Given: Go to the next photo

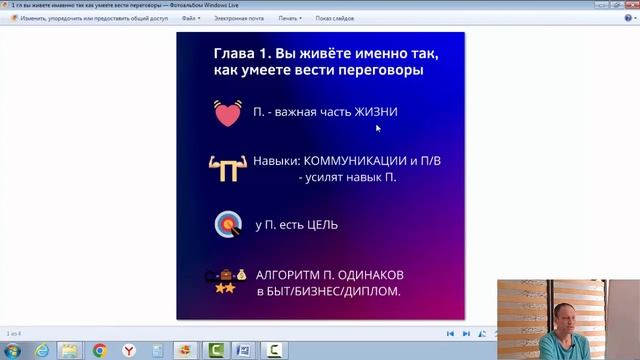Looking at the screenshot, I should [466, 333].
